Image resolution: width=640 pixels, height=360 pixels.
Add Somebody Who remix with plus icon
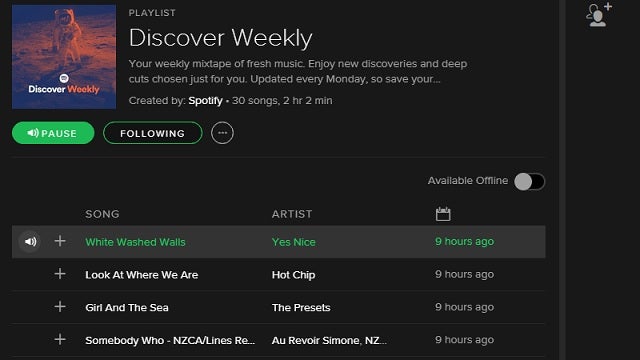pyautogui.click(x=60, y=339)
